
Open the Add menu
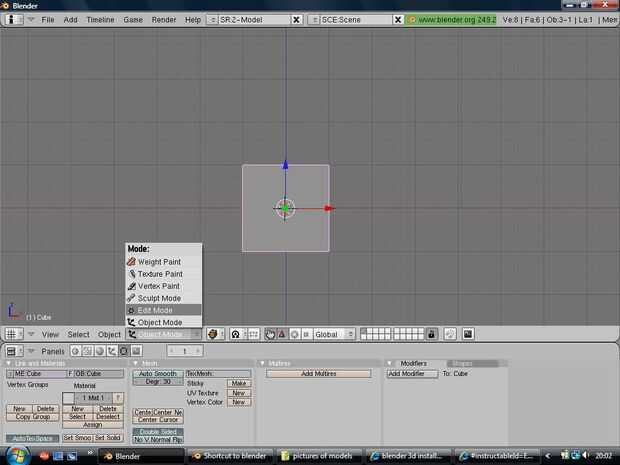coord(70,19)
